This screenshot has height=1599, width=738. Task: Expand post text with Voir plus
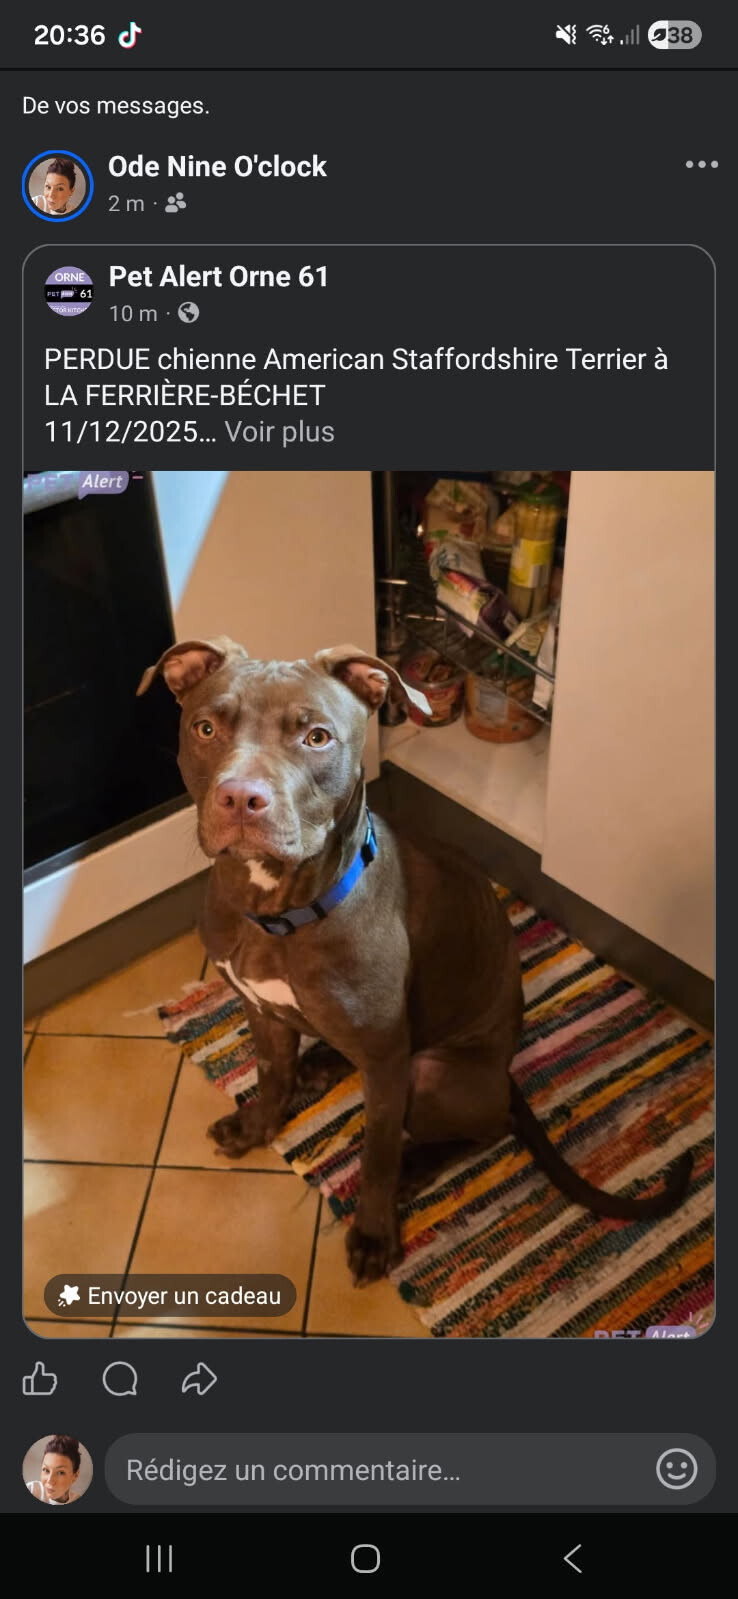[279, 432]
